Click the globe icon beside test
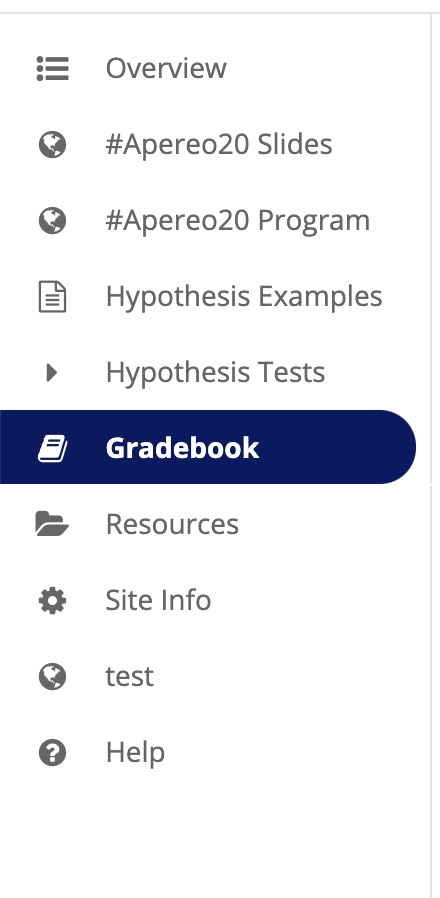The width and height of the screenshot is (440, 898). pyautogui.click(x=53, y=676)
